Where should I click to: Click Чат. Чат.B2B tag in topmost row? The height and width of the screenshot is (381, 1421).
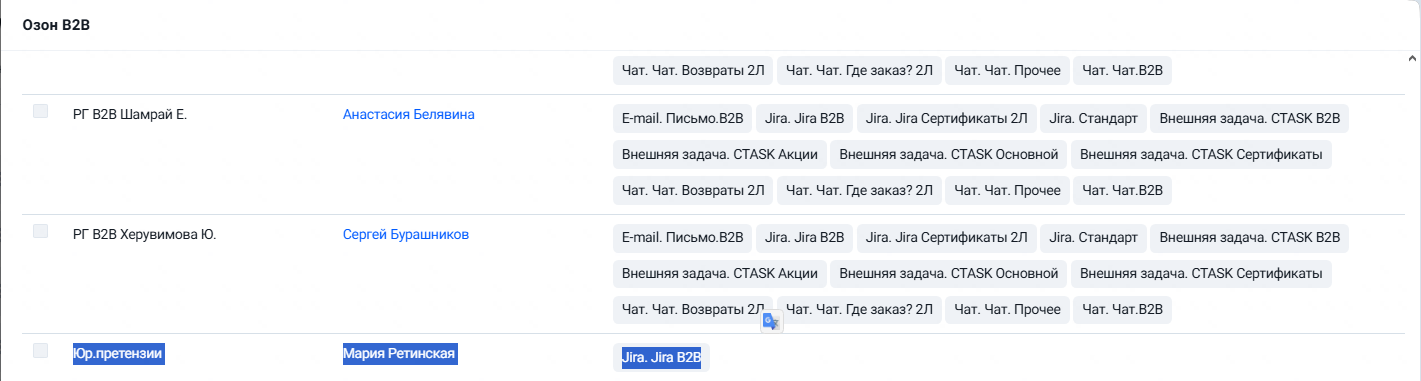[1122, 70]
